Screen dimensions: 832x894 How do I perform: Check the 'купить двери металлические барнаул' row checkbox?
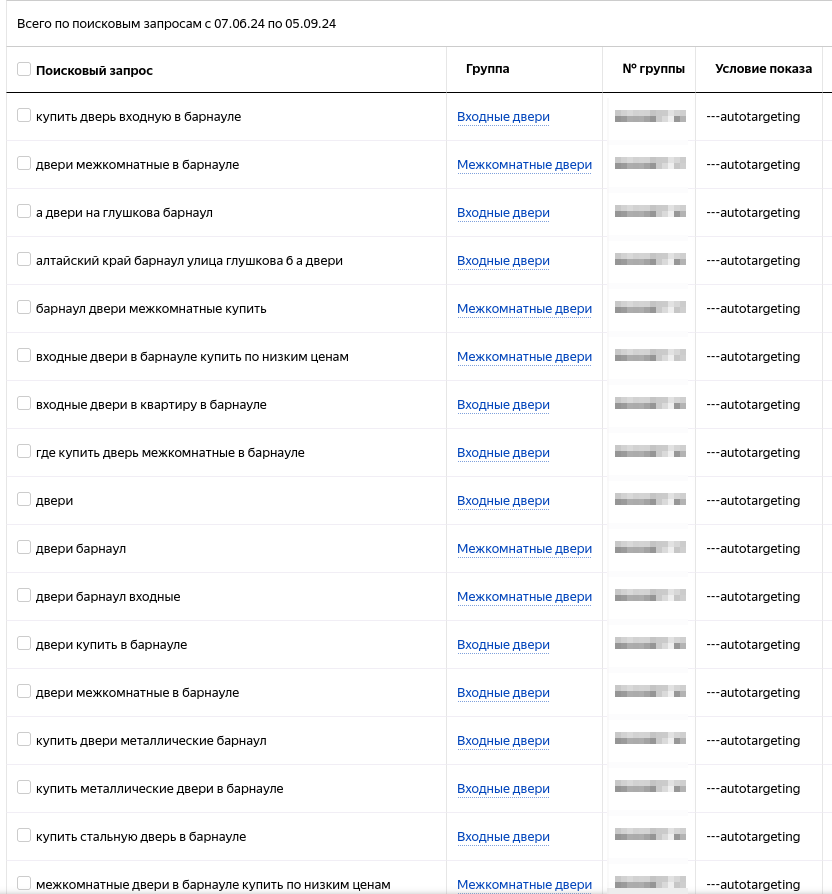[24, 740]
